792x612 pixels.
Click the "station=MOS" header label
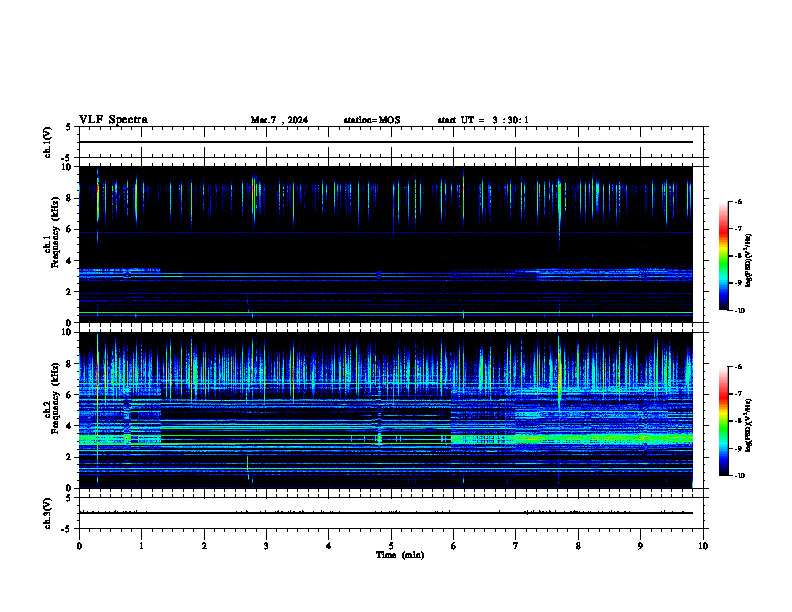(372, 120)
